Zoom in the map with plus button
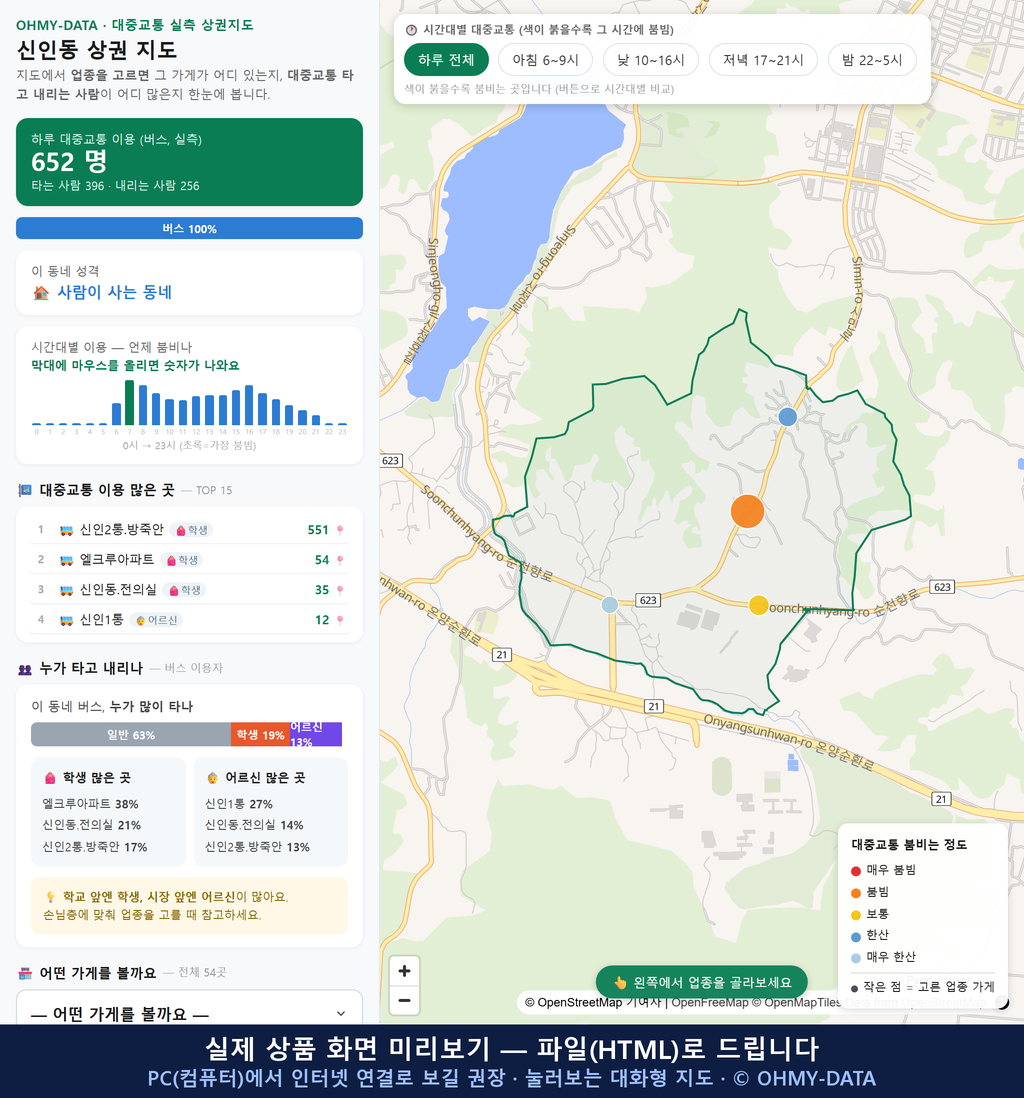 pyautogui.click(x=404, y=971)
